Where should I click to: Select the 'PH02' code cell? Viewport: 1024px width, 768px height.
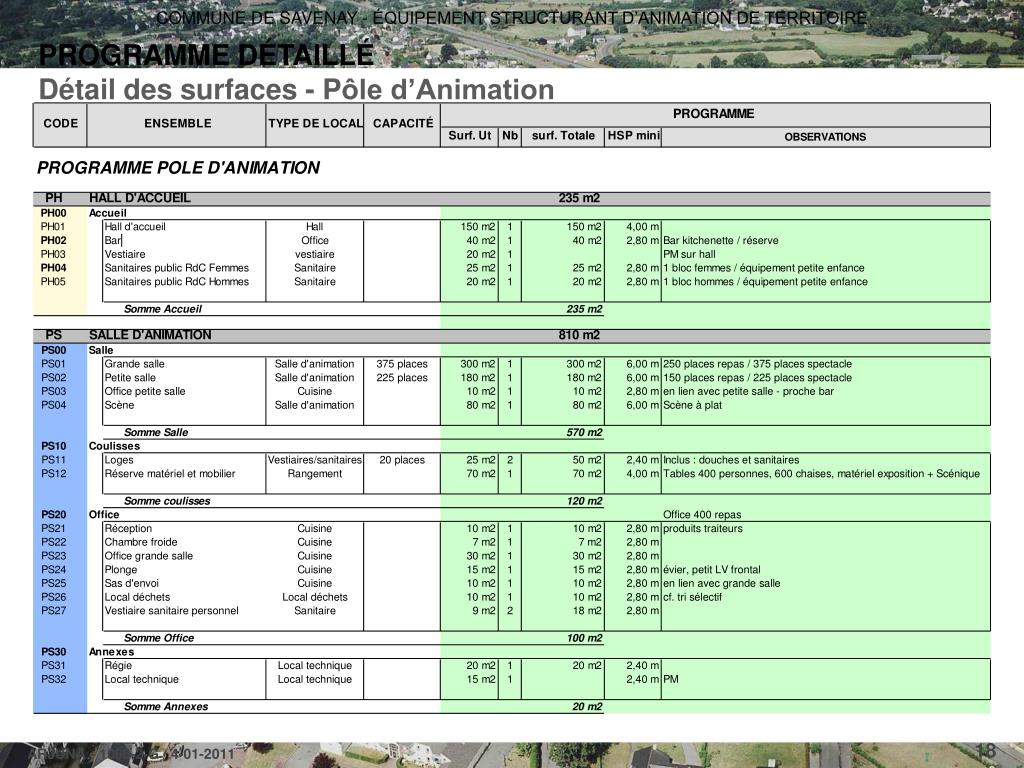pyautogui.click(x=54, y=240)
